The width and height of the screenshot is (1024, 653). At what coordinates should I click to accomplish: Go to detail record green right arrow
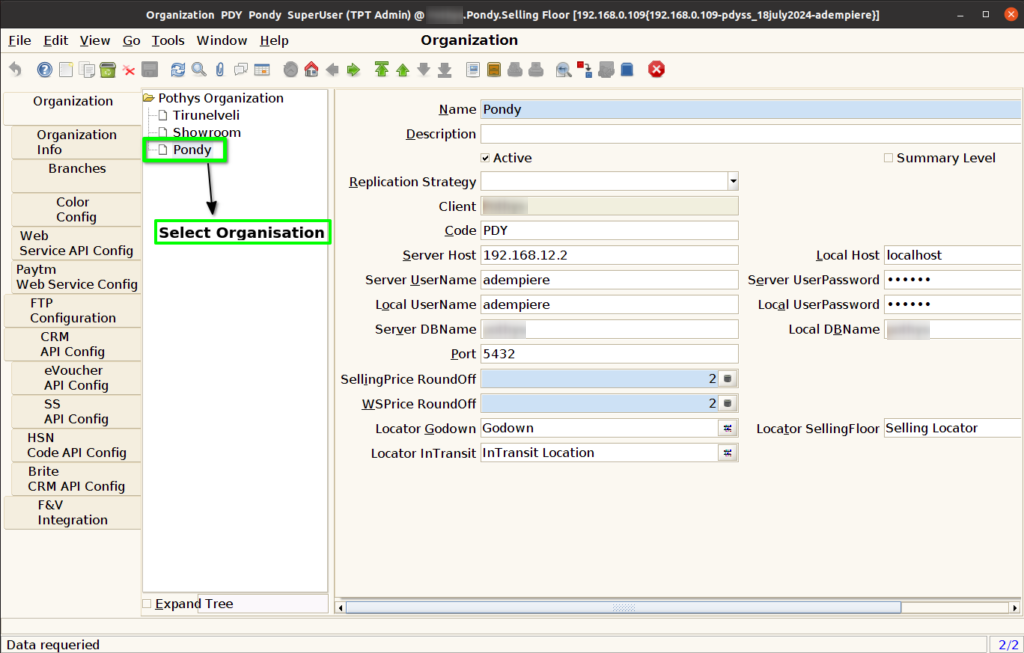click(353, 69)
